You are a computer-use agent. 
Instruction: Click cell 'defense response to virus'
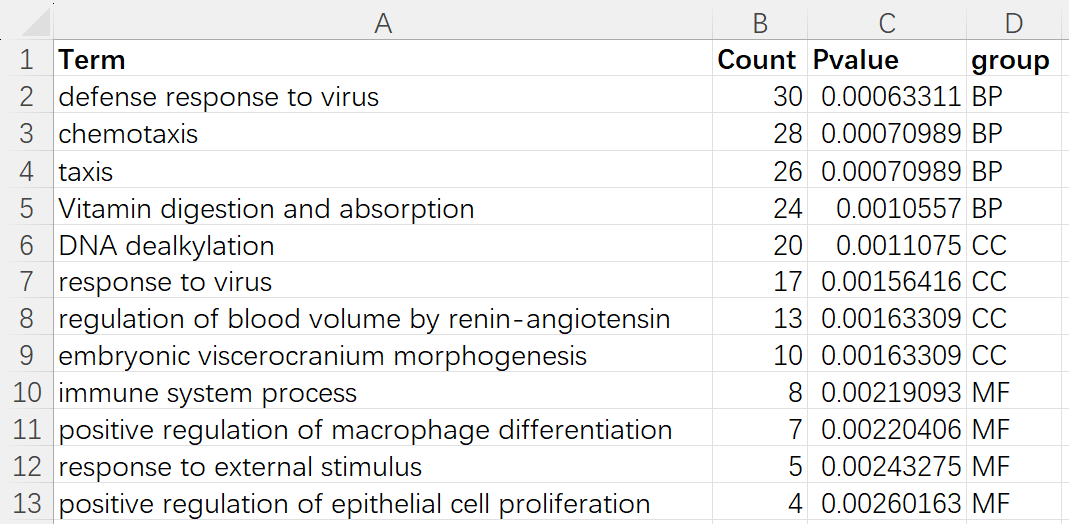[382, 97]
